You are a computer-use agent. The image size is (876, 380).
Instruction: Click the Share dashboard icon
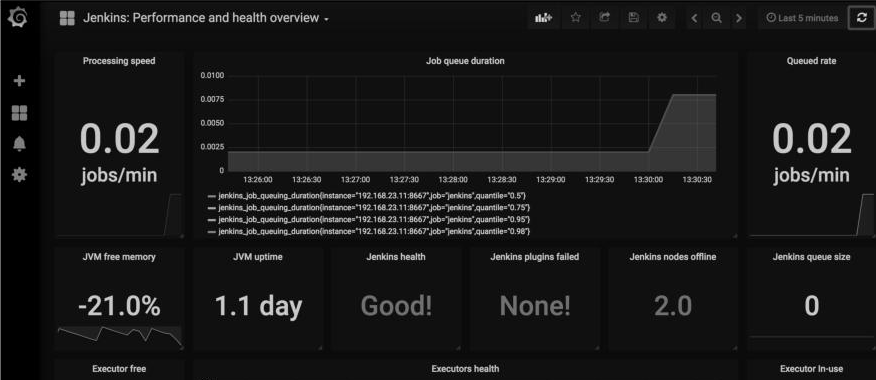click(604, 18)
